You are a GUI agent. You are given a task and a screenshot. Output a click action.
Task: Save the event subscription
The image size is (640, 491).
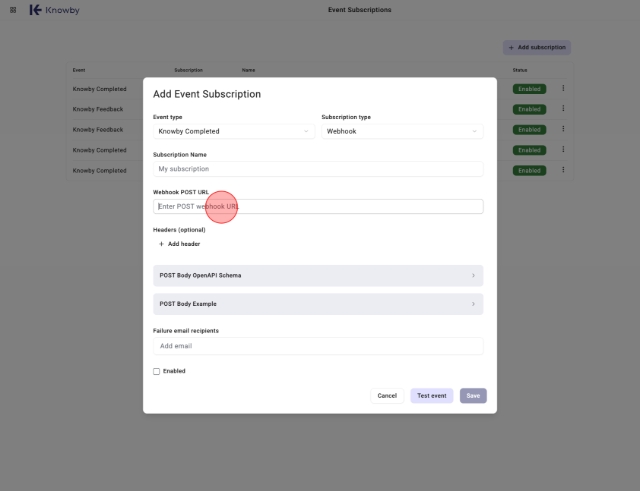473,396
